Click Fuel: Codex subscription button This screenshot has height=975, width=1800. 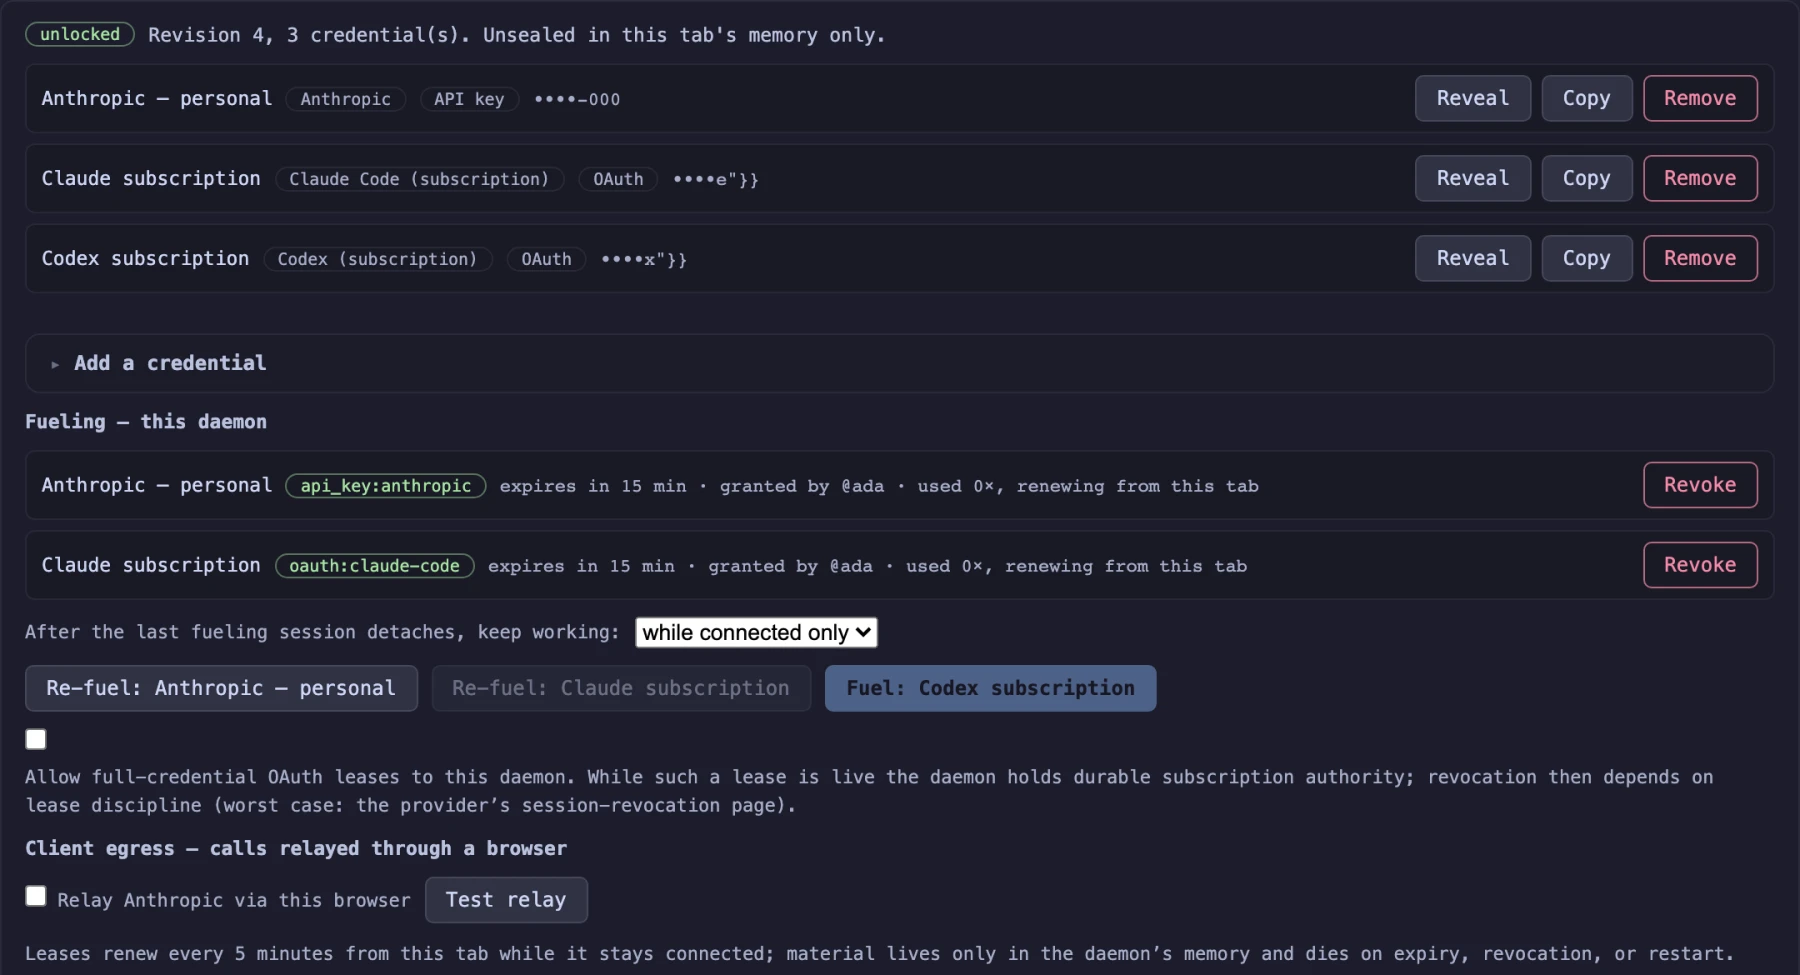(x=990, y=688)
